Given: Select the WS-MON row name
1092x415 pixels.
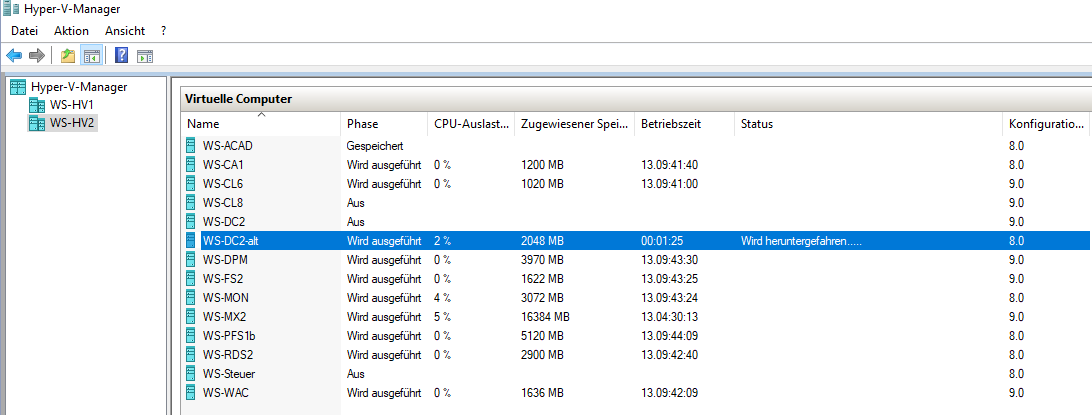Looking at the screenshot, I should pos(226,297).
